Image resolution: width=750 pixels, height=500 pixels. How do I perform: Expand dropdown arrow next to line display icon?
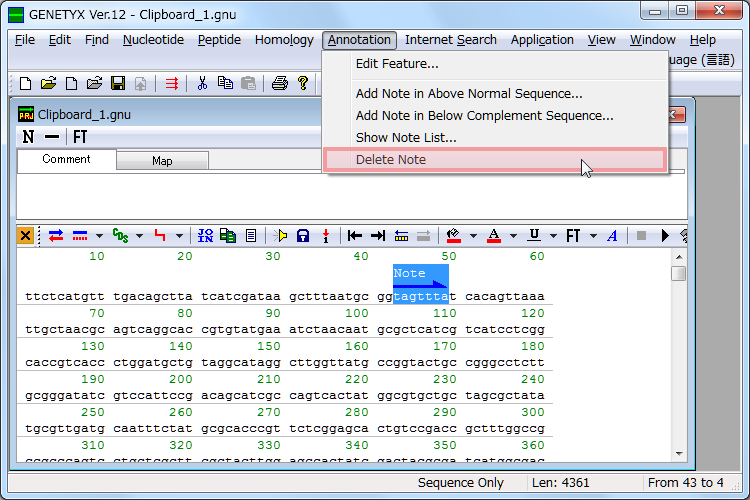99,235
